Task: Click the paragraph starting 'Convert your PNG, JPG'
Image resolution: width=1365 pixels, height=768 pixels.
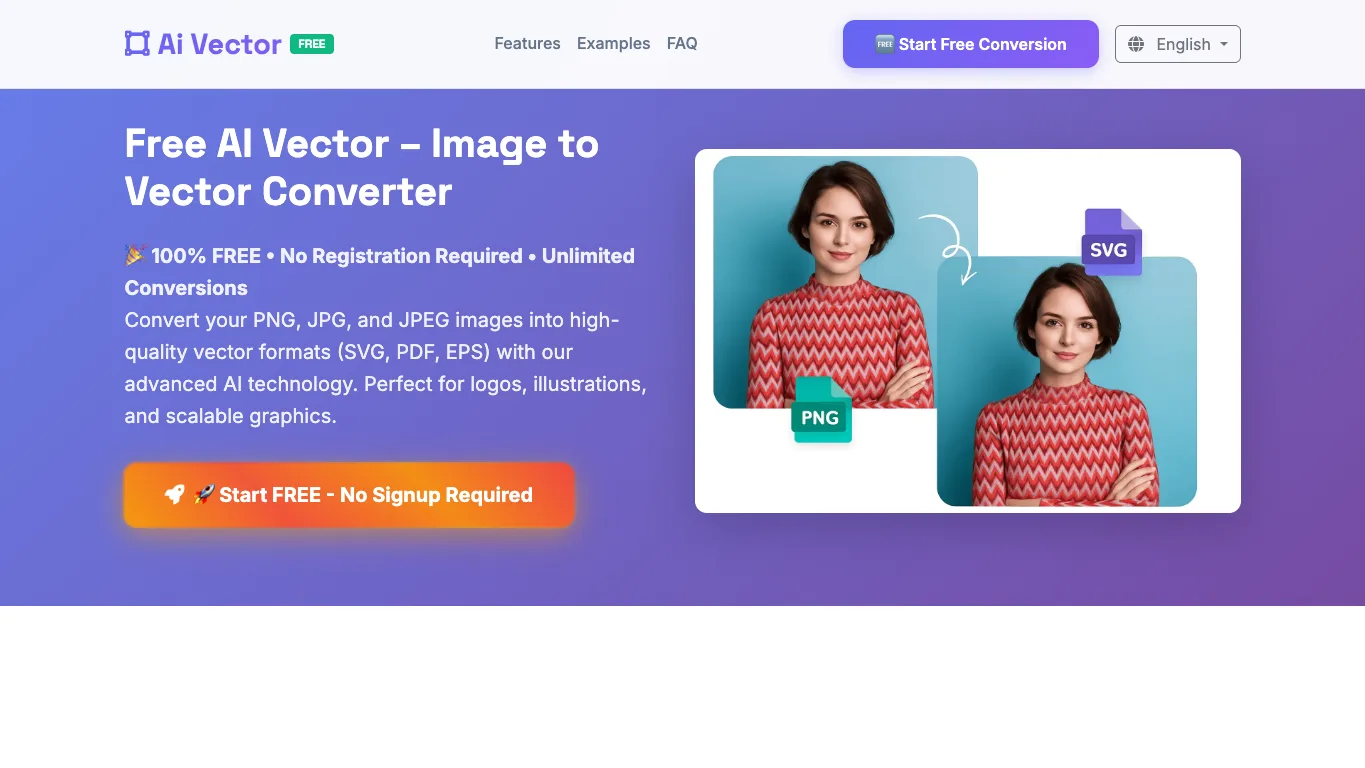Action: (x=386, y=368)
